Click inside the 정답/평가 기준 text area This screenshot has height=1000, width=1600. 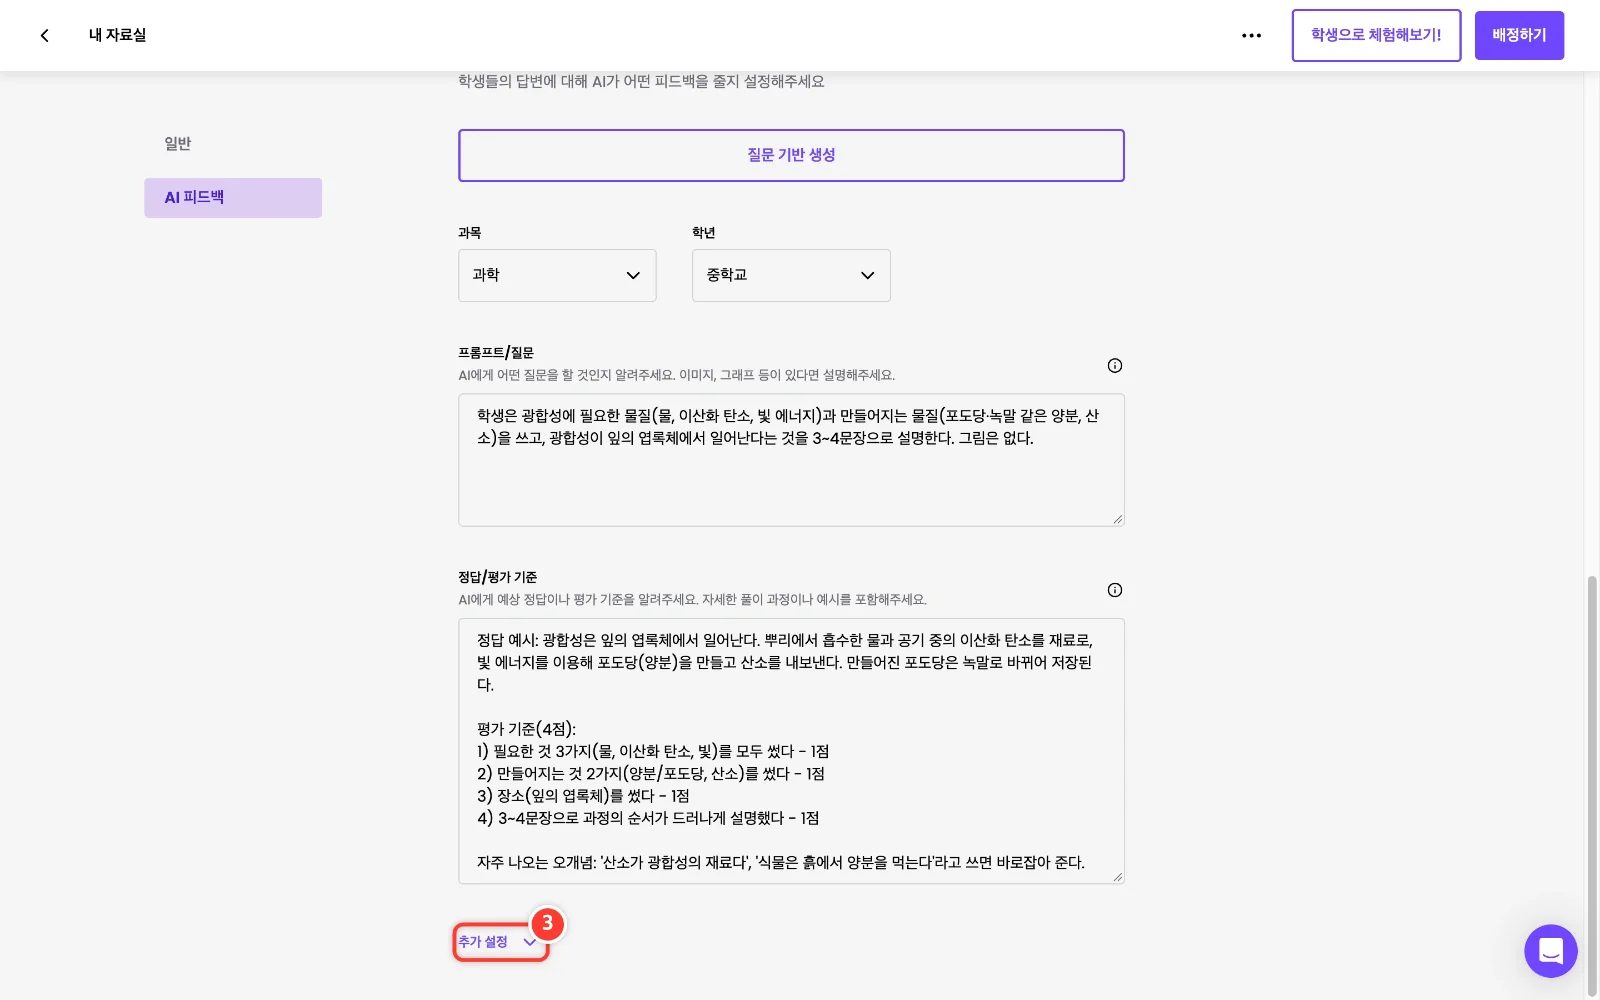[791, 751]
